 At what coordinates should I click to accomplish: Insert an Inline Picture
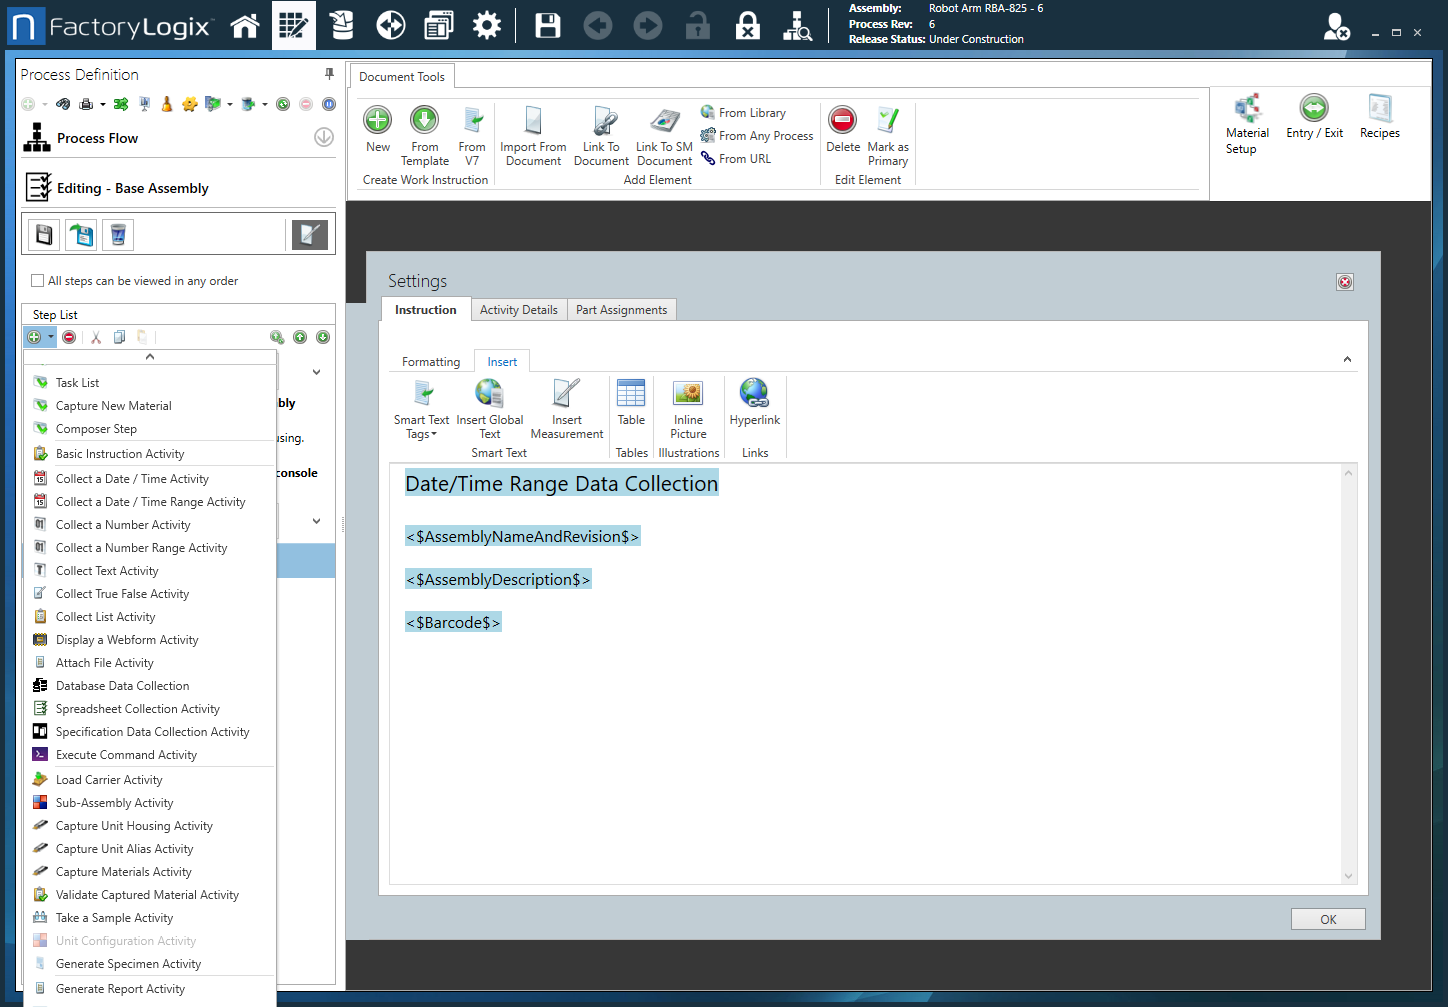click(688, 408)
